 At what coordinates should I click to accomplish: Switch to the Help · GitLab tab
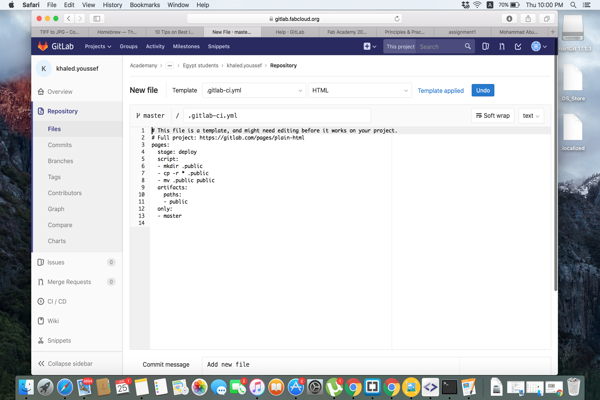point(290,32)
